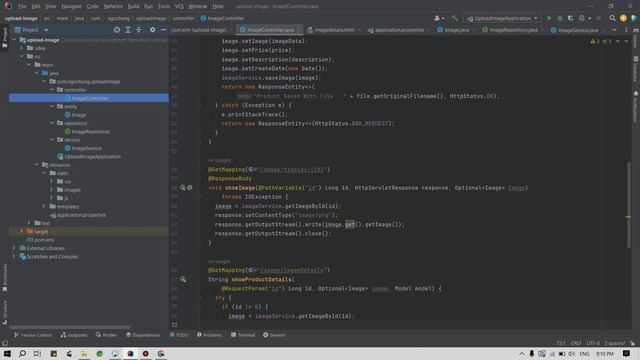Select application.properties in project tree
This screenshot has width=640, height=360.
(x=81, y=215)
